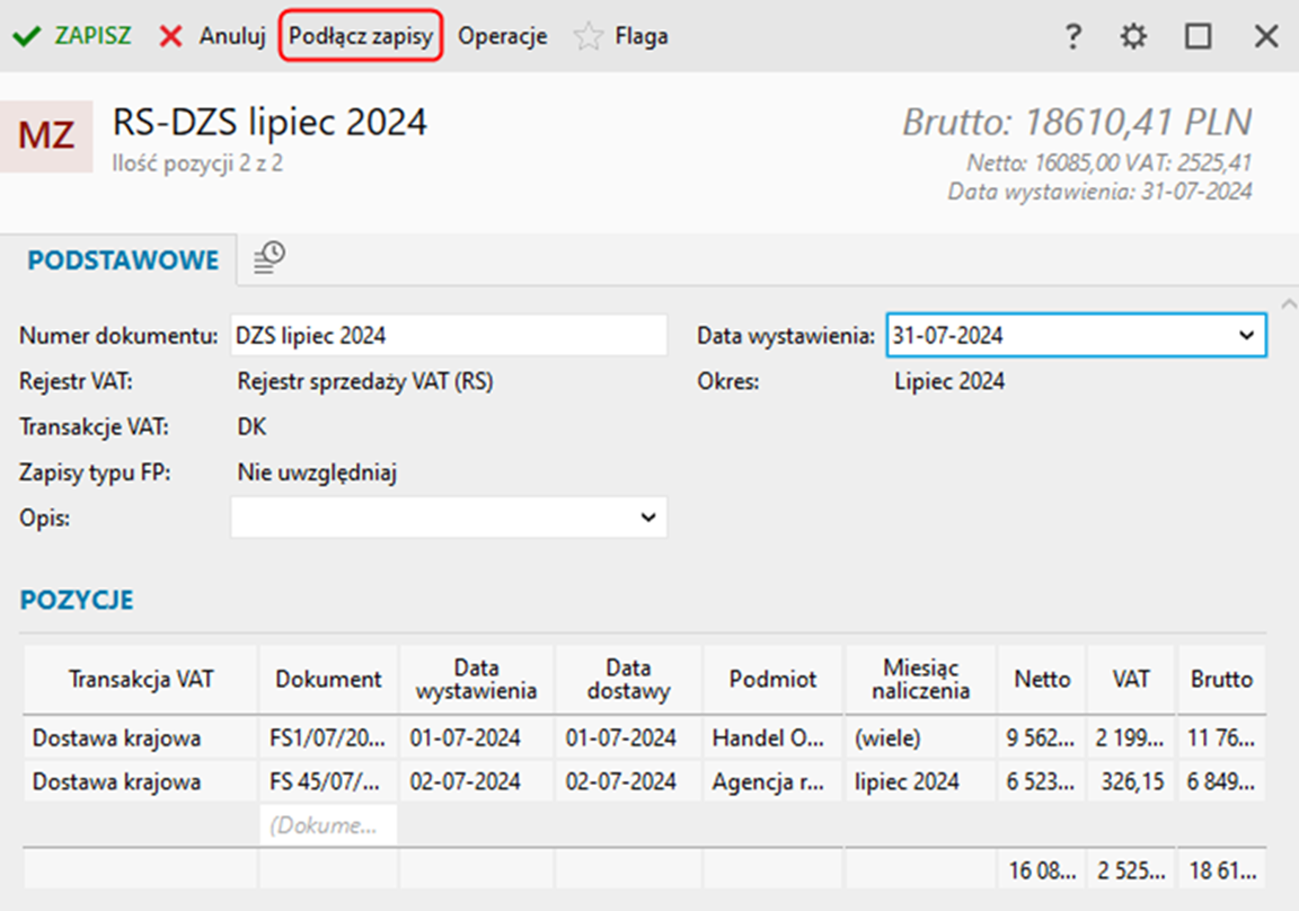Click the 2 199... VAT cell
Viewport: 1299px width, 911px height.
coord(1131,739)
